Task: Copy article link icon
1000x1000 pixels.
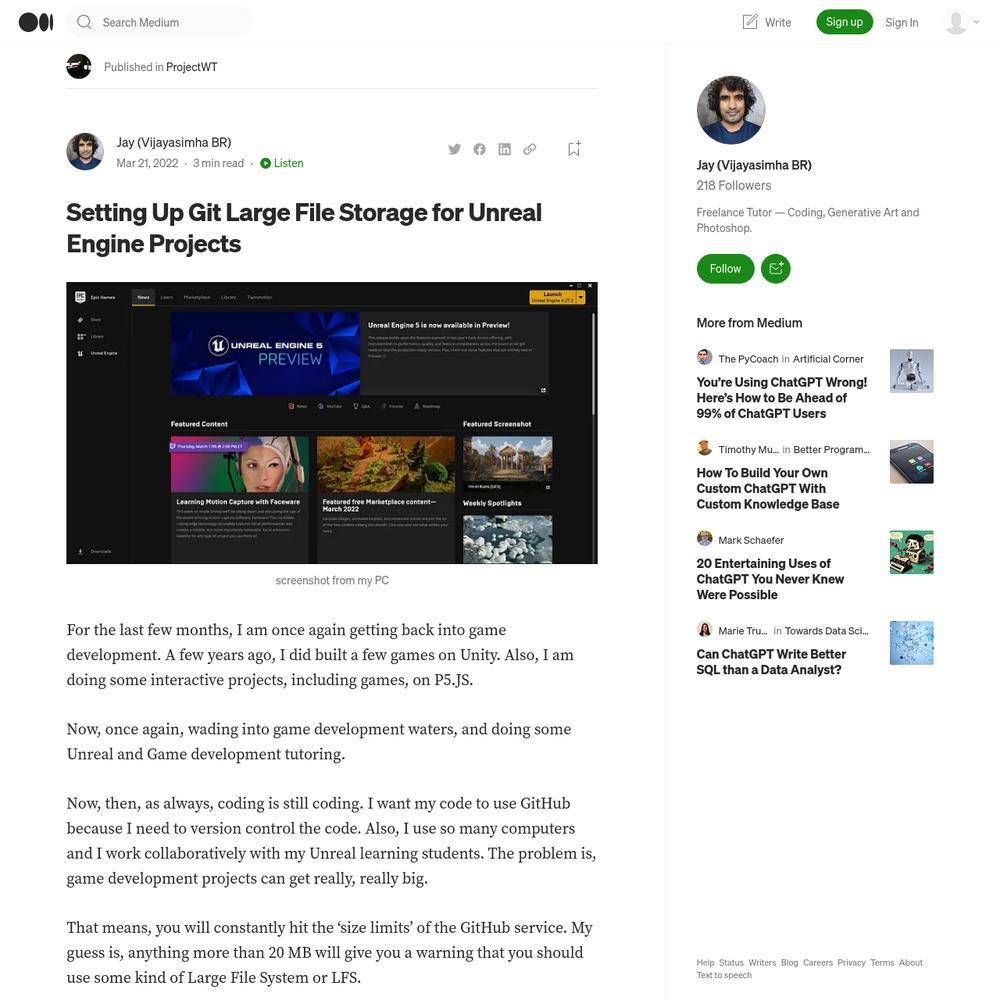Action: pyautogui.click(x=529, y=149)
